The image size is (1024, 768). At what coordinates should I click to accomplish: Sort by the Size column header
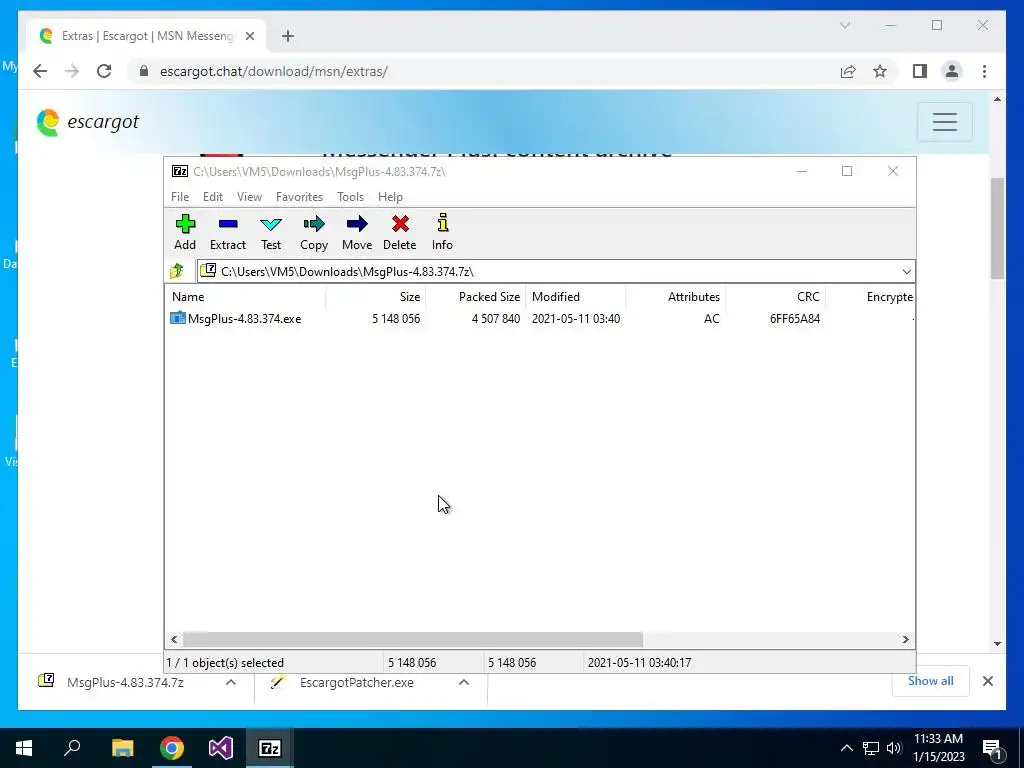click(376, 296)
